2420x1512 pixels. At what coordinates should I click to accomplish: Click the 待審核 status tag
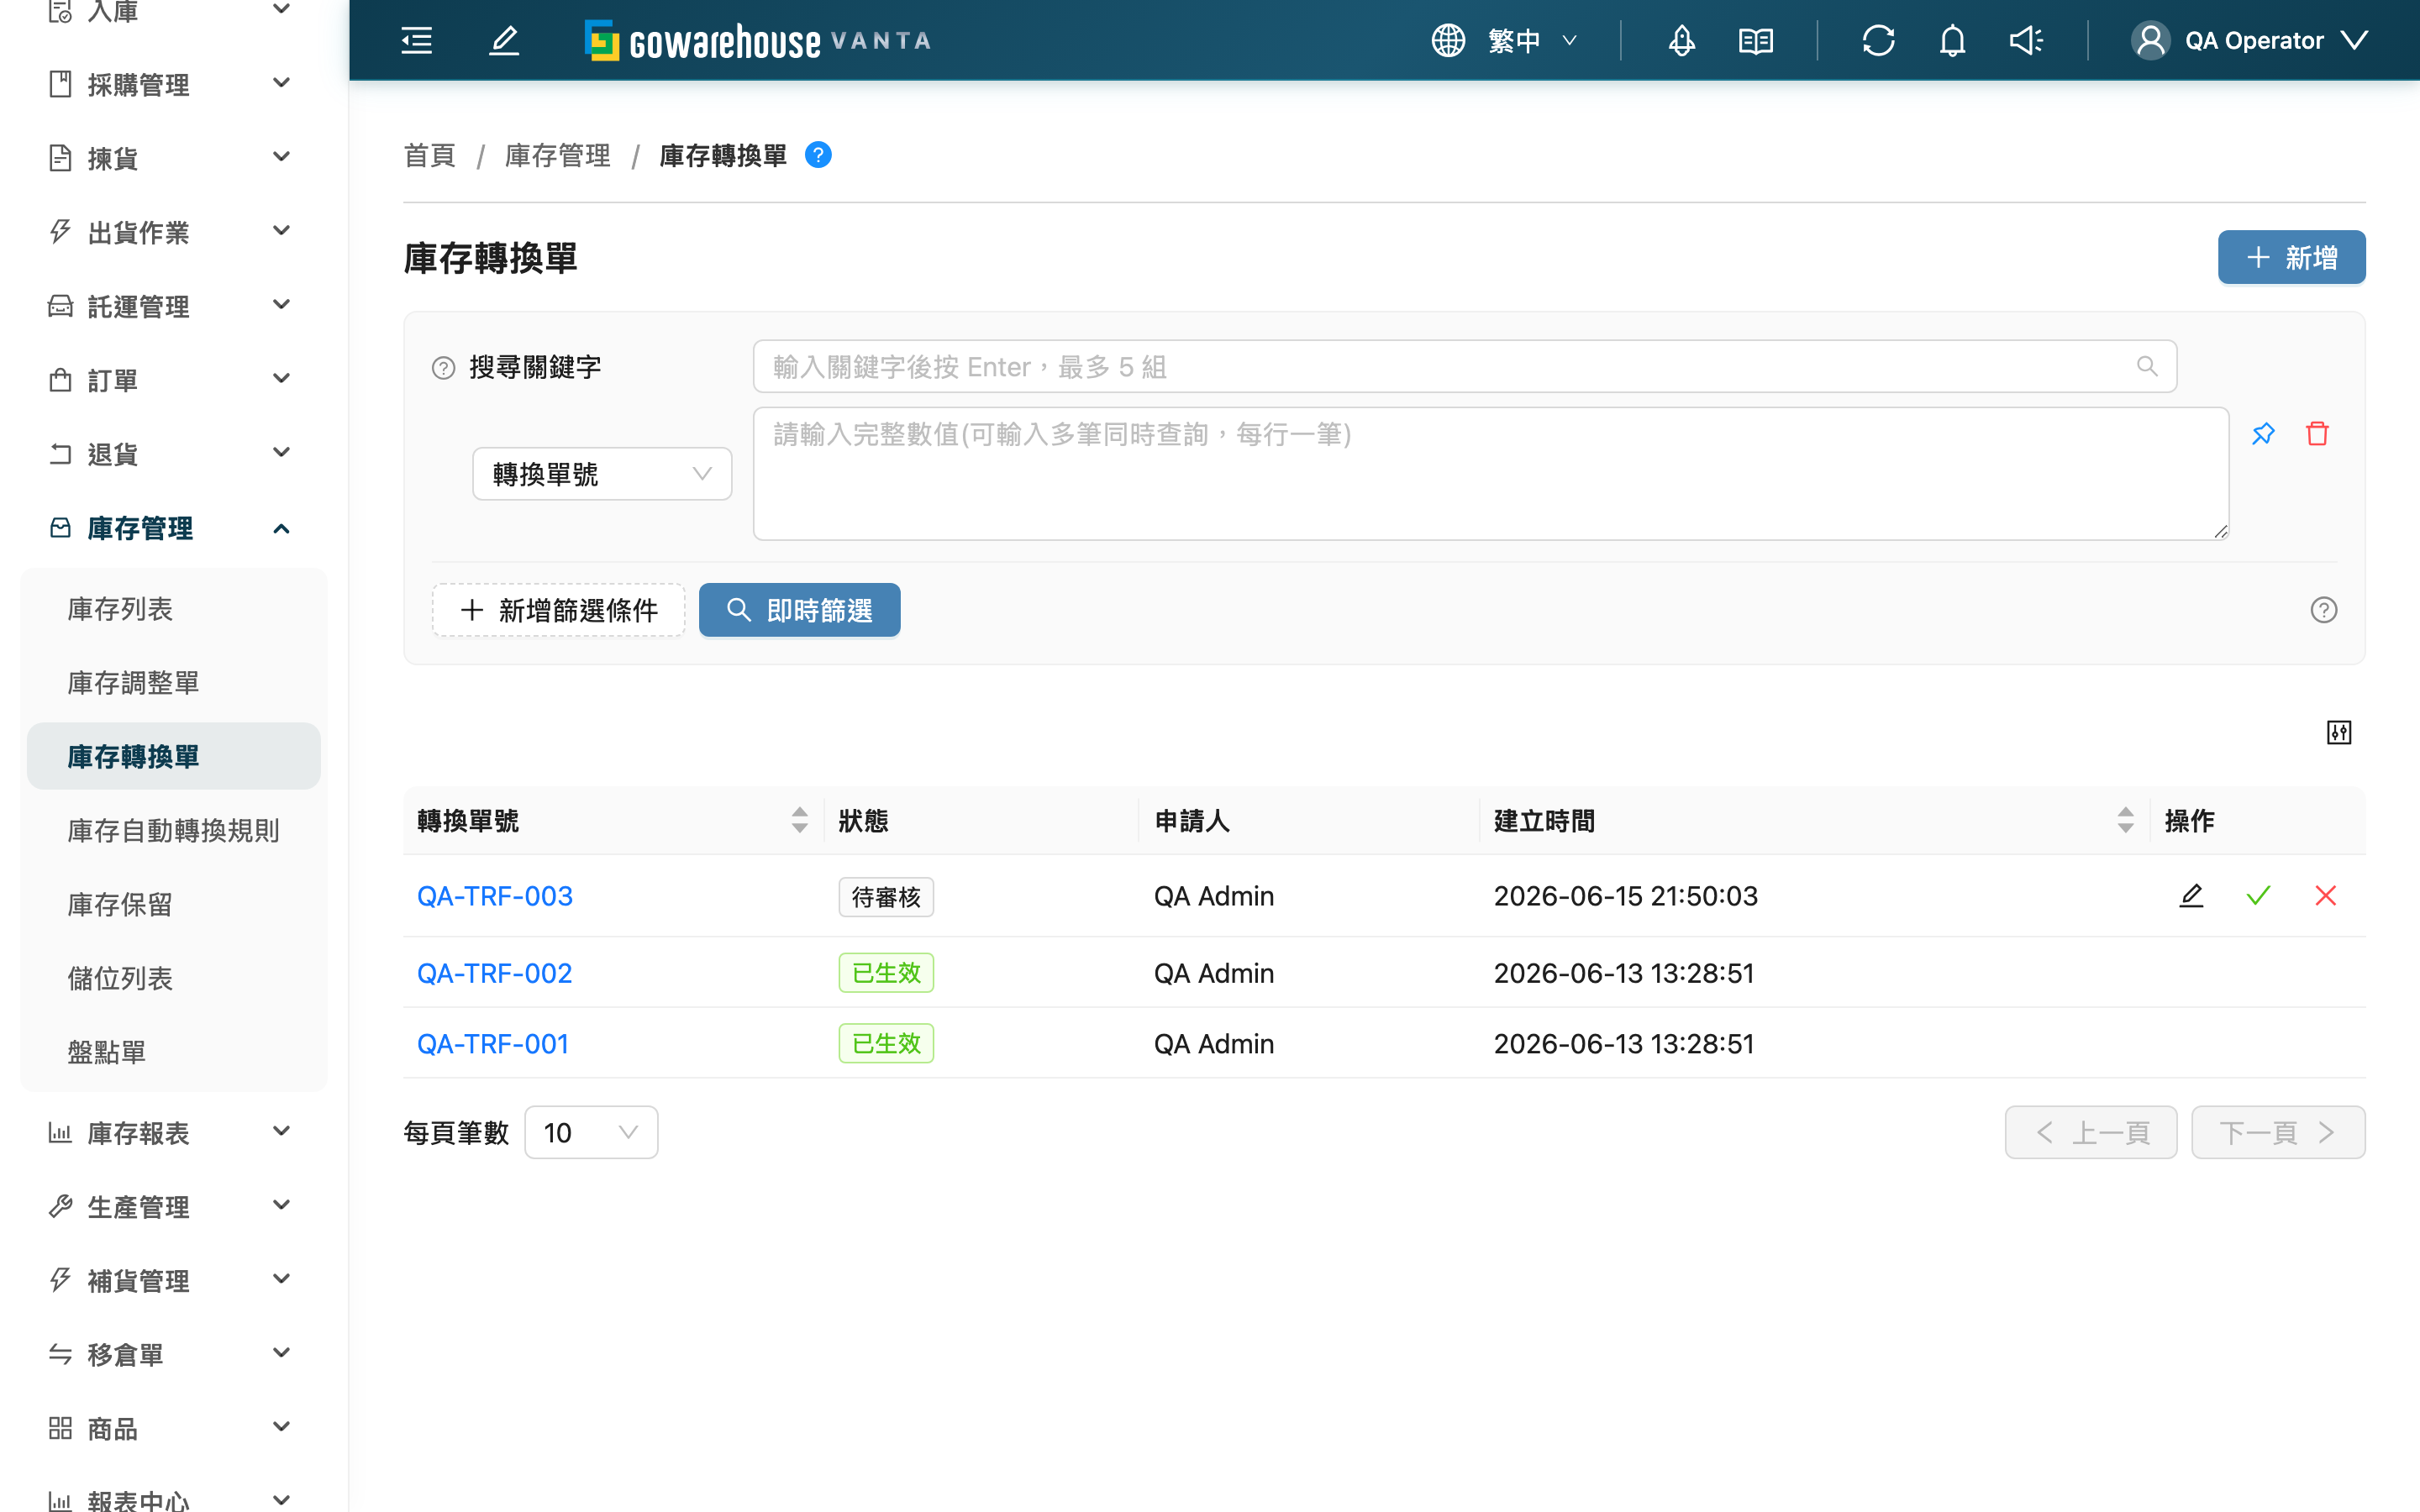[886, 897]
